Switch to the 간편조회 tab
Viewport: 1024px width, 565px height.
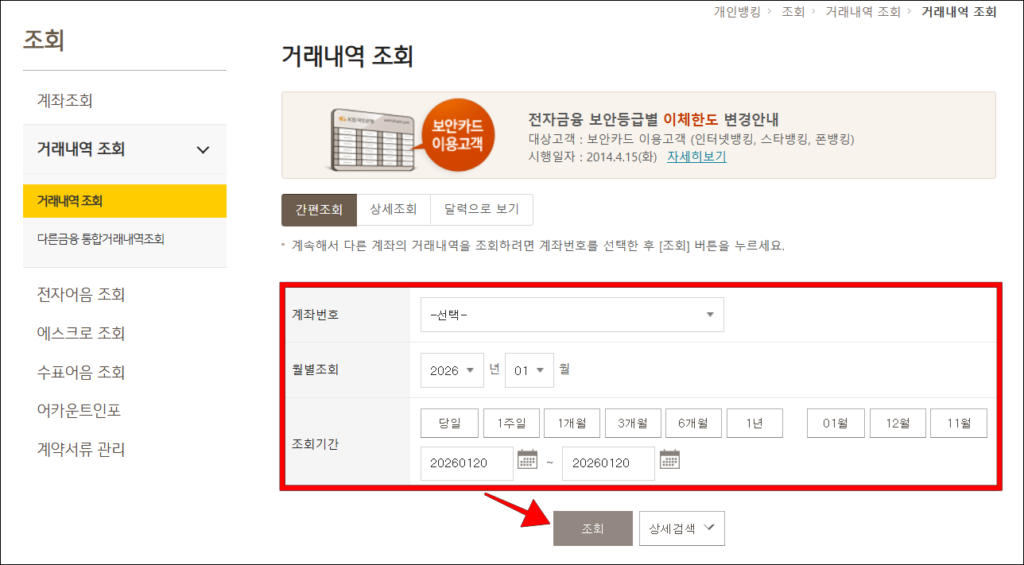[x=319, y=210]
